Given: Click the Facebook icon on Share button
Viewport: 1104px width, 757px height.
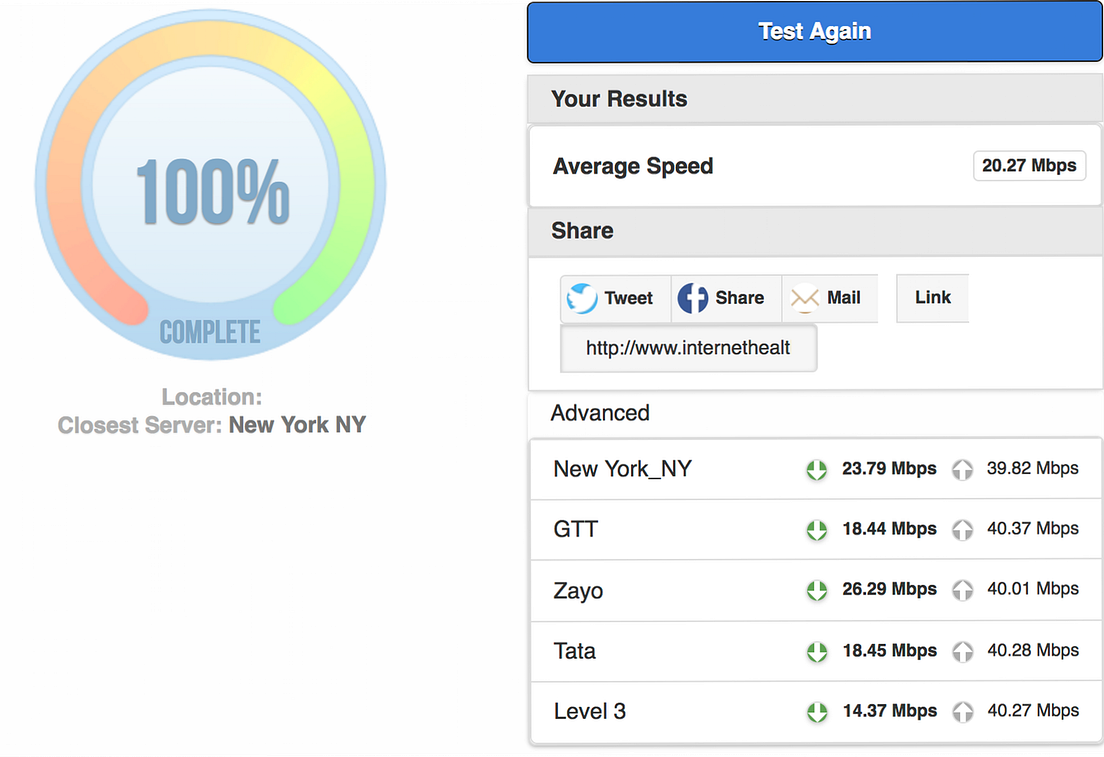Looking at the screenshot, I should pos(693,297).
